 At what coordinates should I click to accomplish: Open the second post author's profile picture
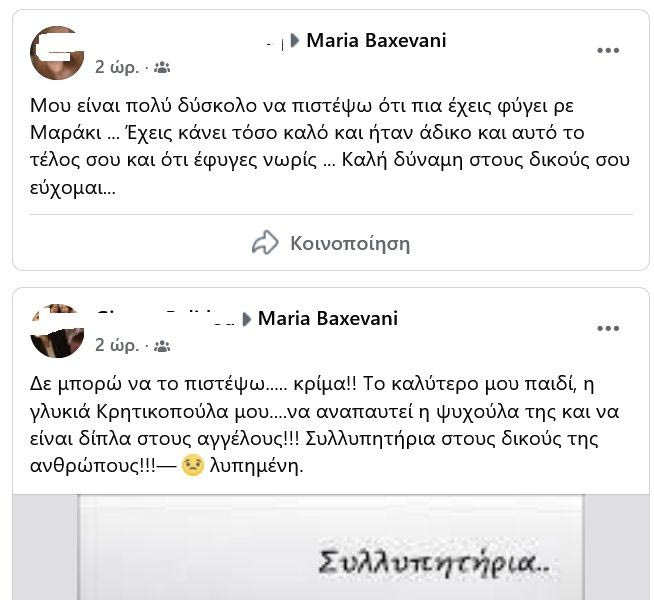point(57,331)
